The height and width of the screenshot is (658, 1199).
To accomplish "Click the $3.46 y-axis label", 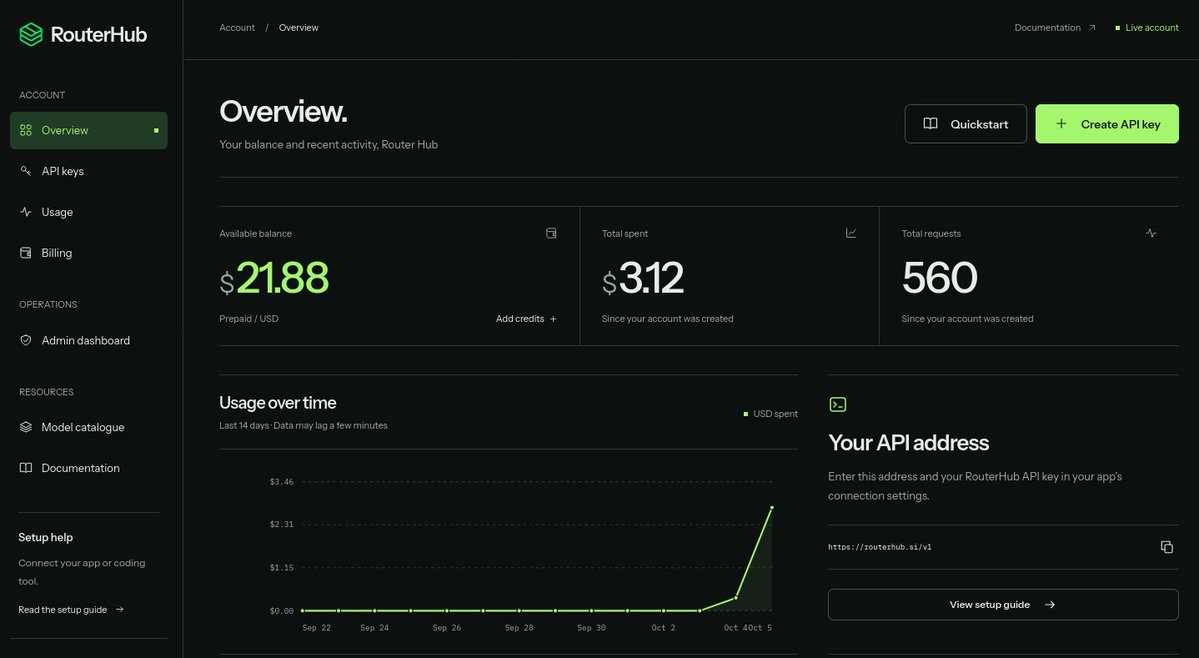I will tap(281, 481).
